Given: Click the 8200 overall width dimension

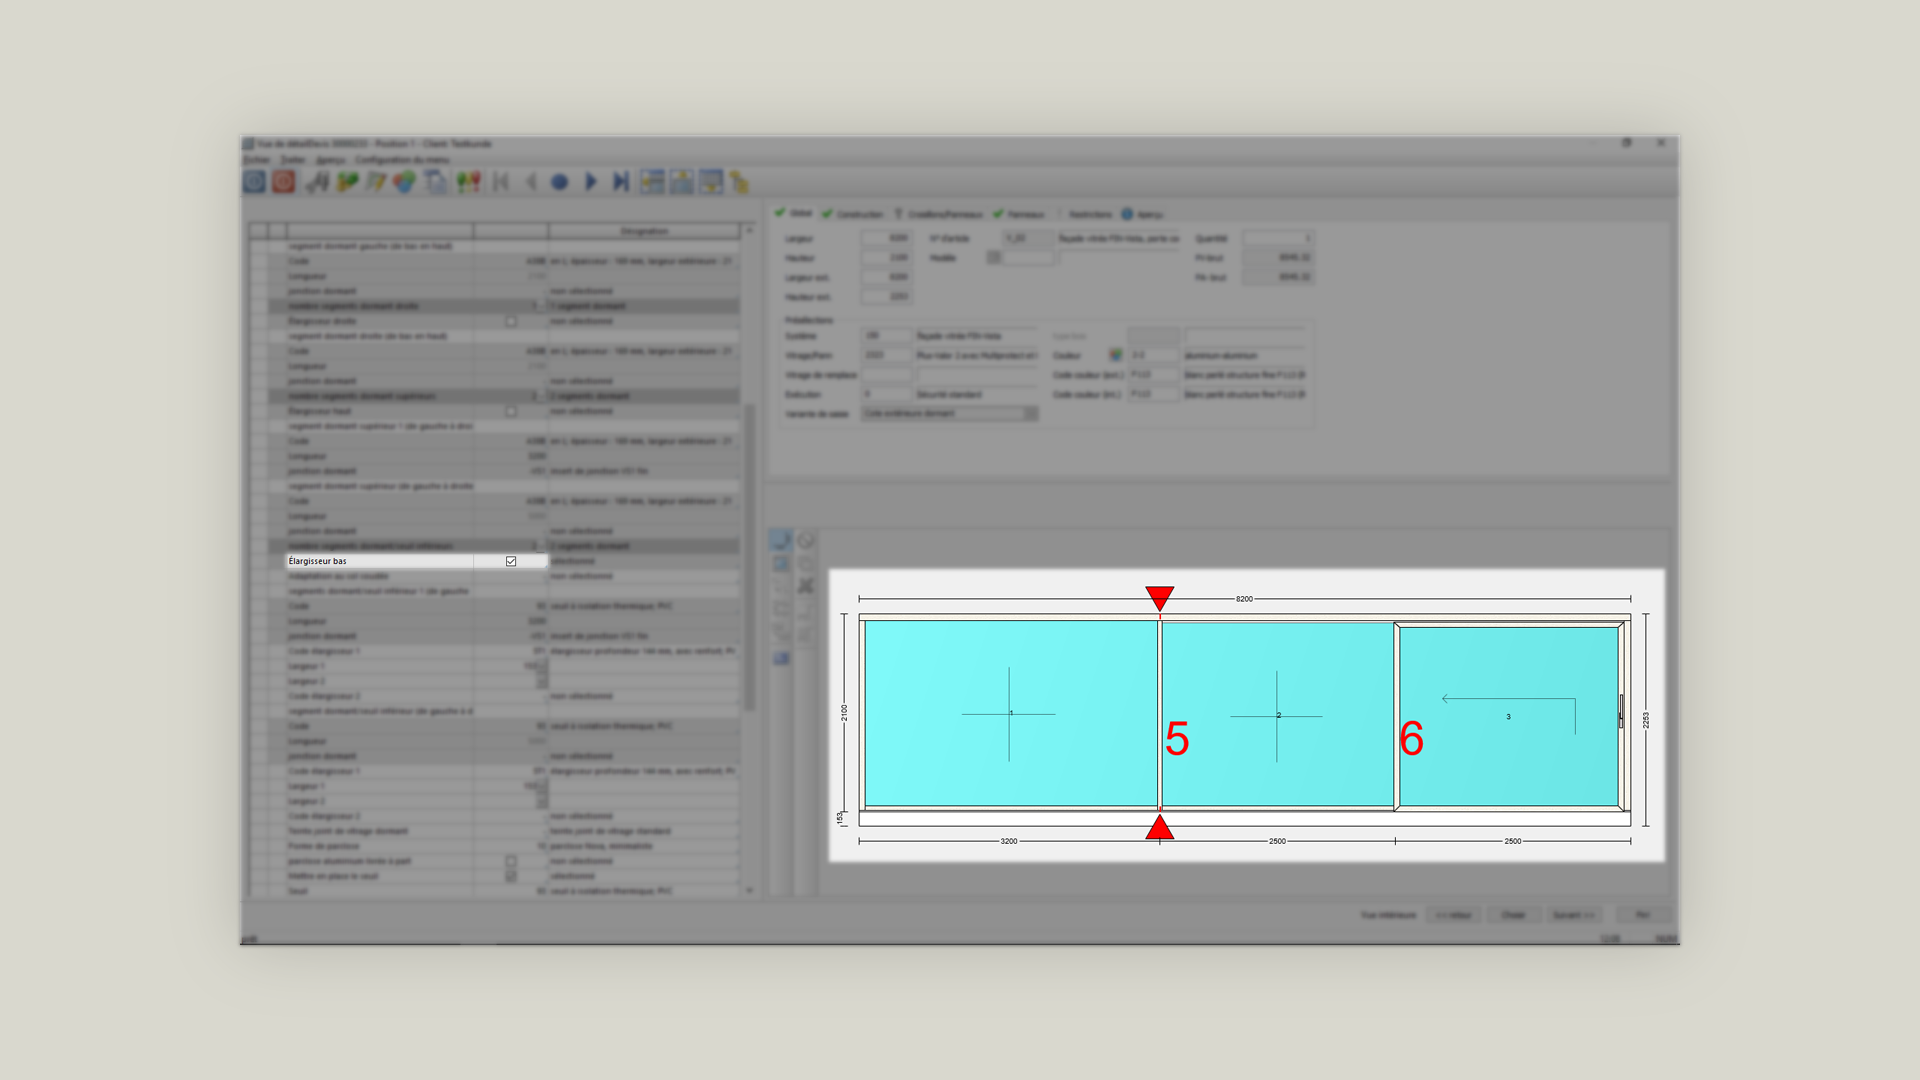Looking at the screenshot, I should click(1244, 599).
